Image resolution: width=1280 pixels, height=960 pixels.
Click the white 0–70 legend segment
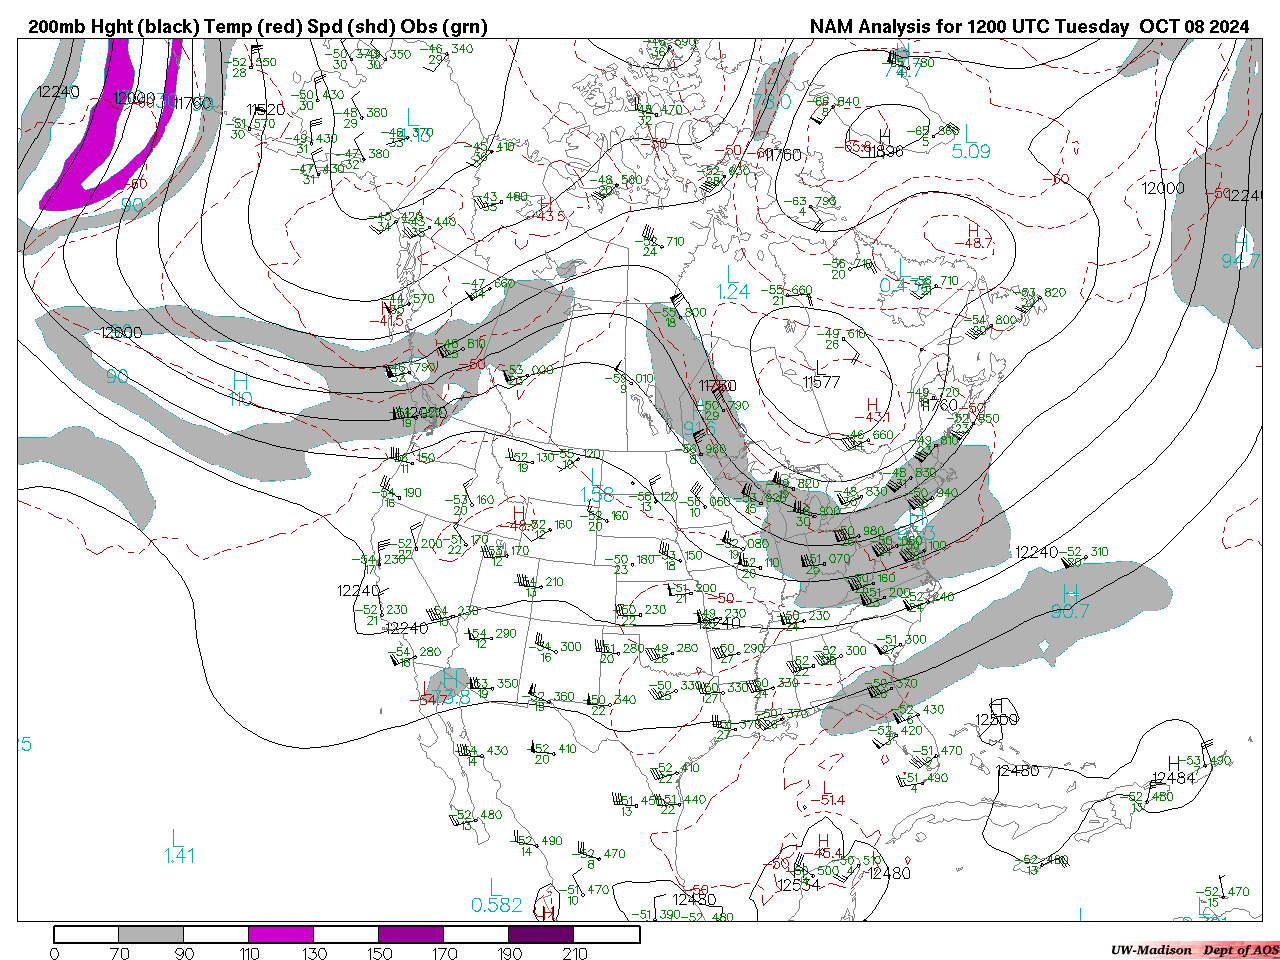[86, 934]
